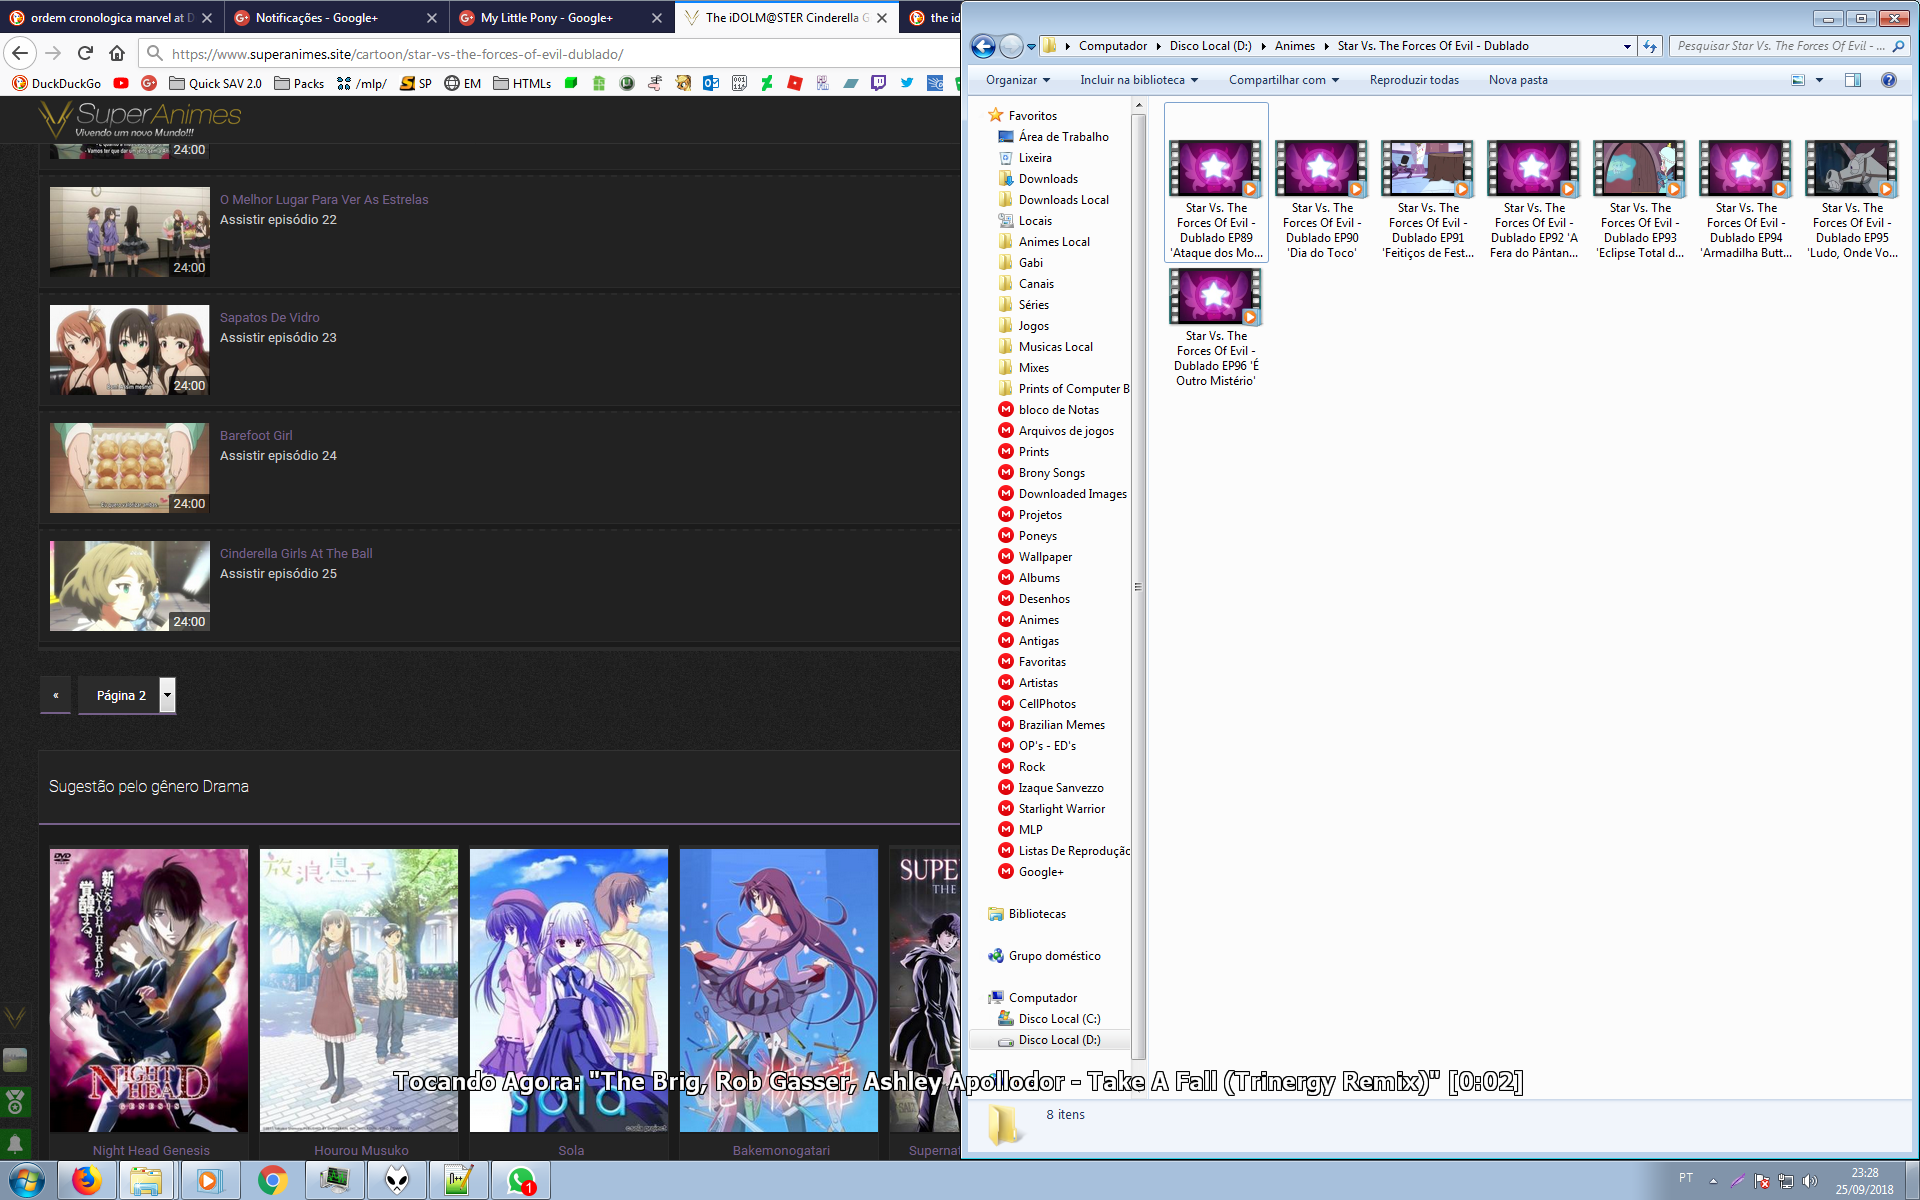Click the Explorer help question mark icon

[1888, 80]
